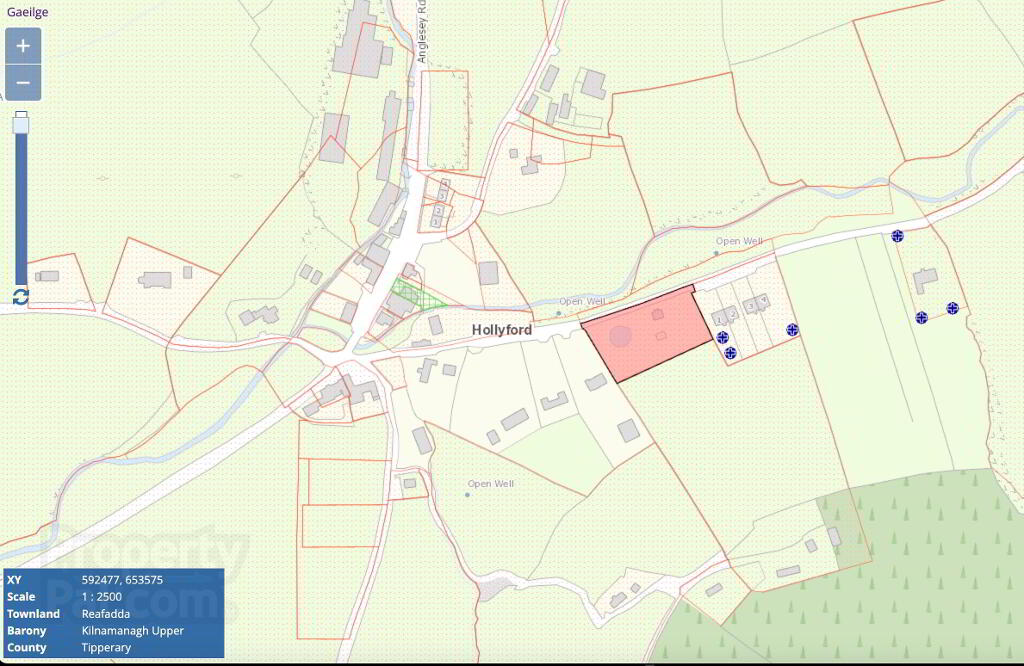Click the zoom out minus button

[23, 83]
